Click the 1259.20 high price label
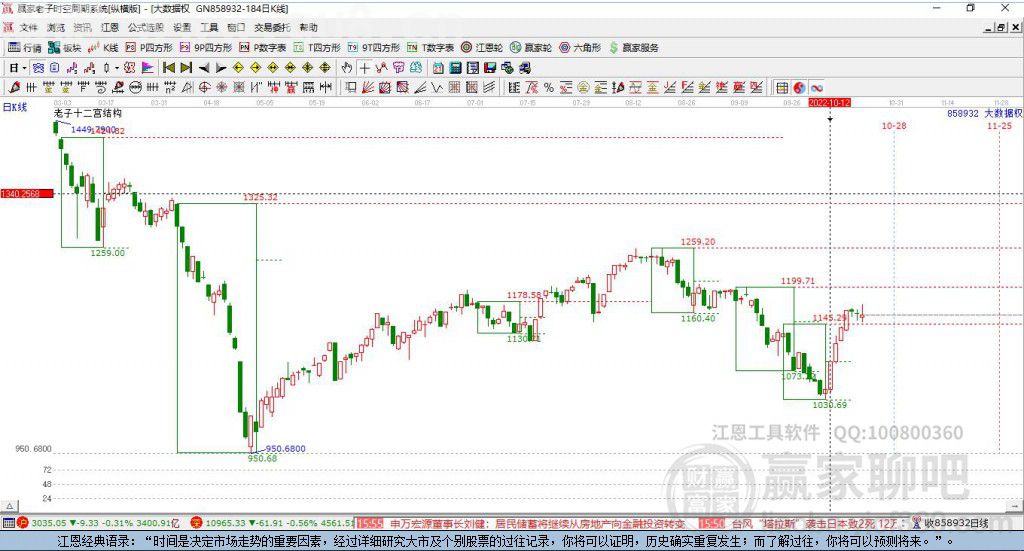The image size is (1024, 551). click(x=697, y=242)
